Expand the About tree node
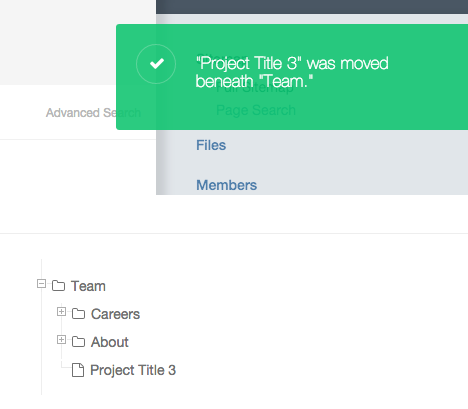 click(x=61, y=340)
